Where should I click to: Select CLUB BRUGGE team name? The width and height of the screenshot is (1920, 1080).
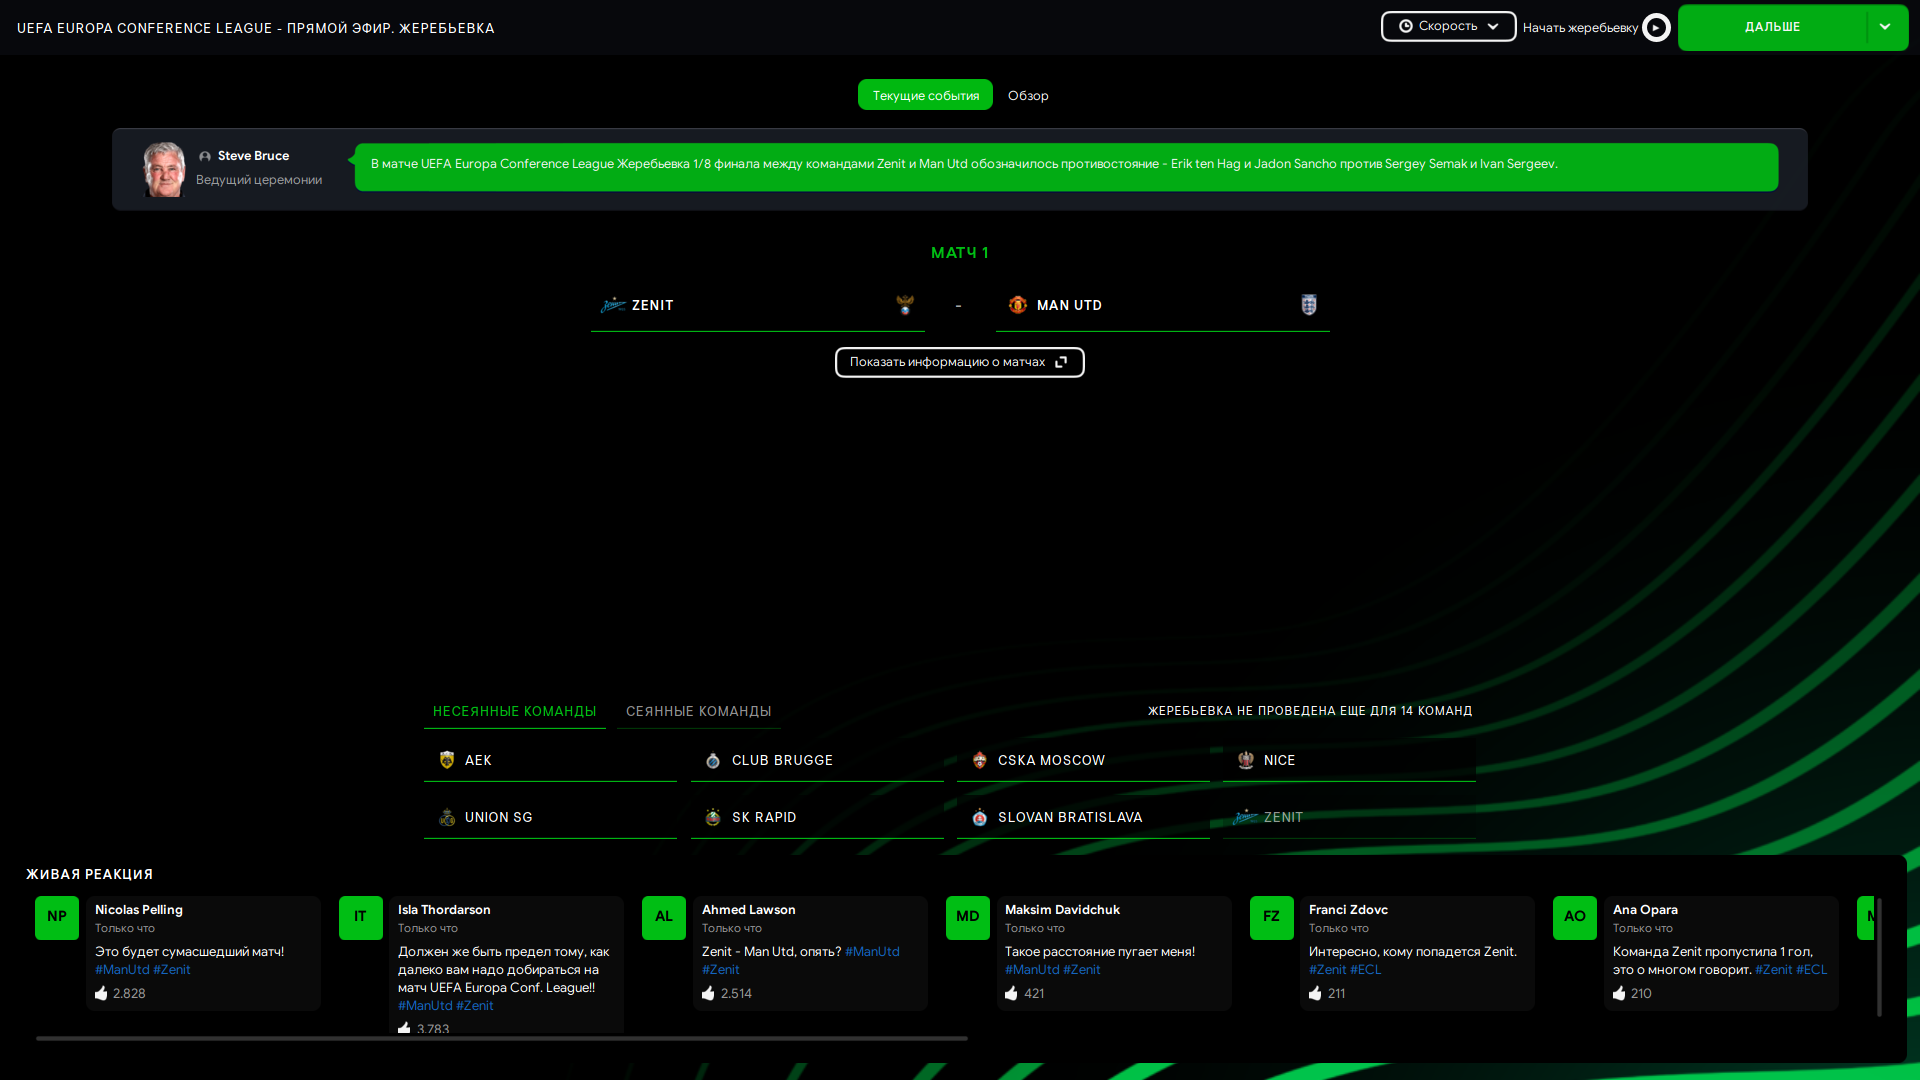[782, 760]
